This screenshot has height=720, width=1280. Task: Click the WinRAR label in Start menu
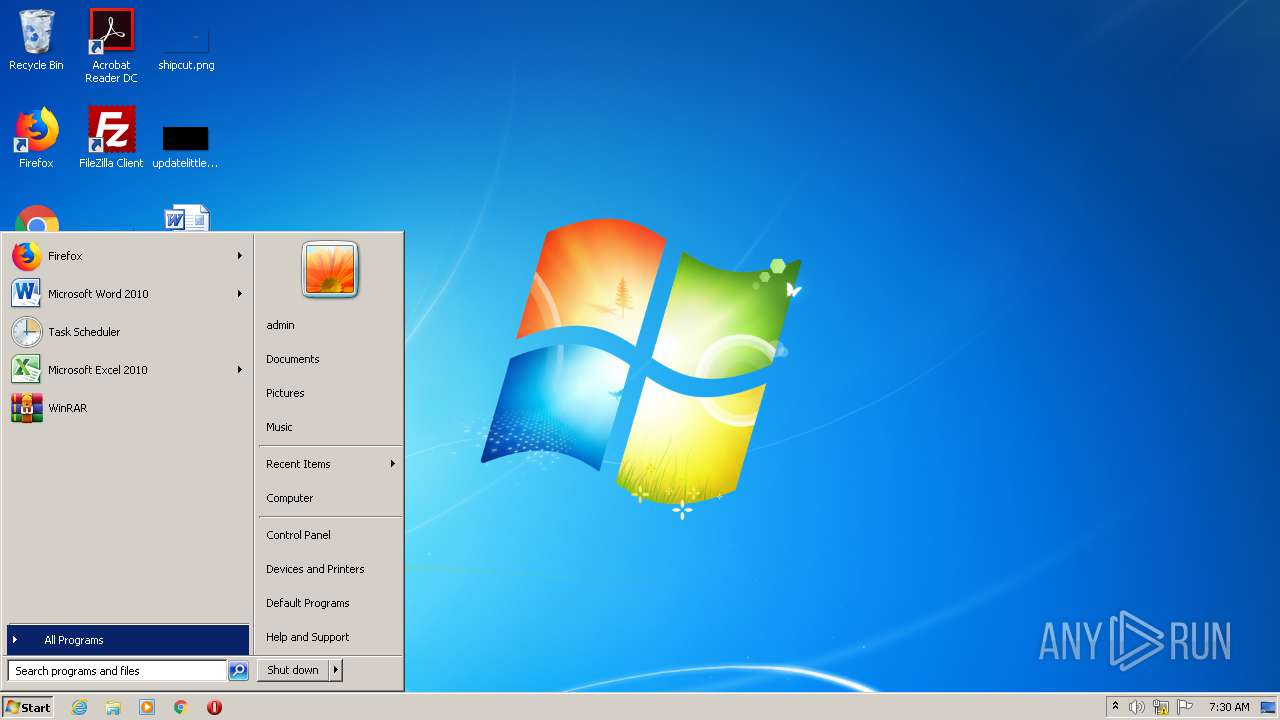click(67, 408)
